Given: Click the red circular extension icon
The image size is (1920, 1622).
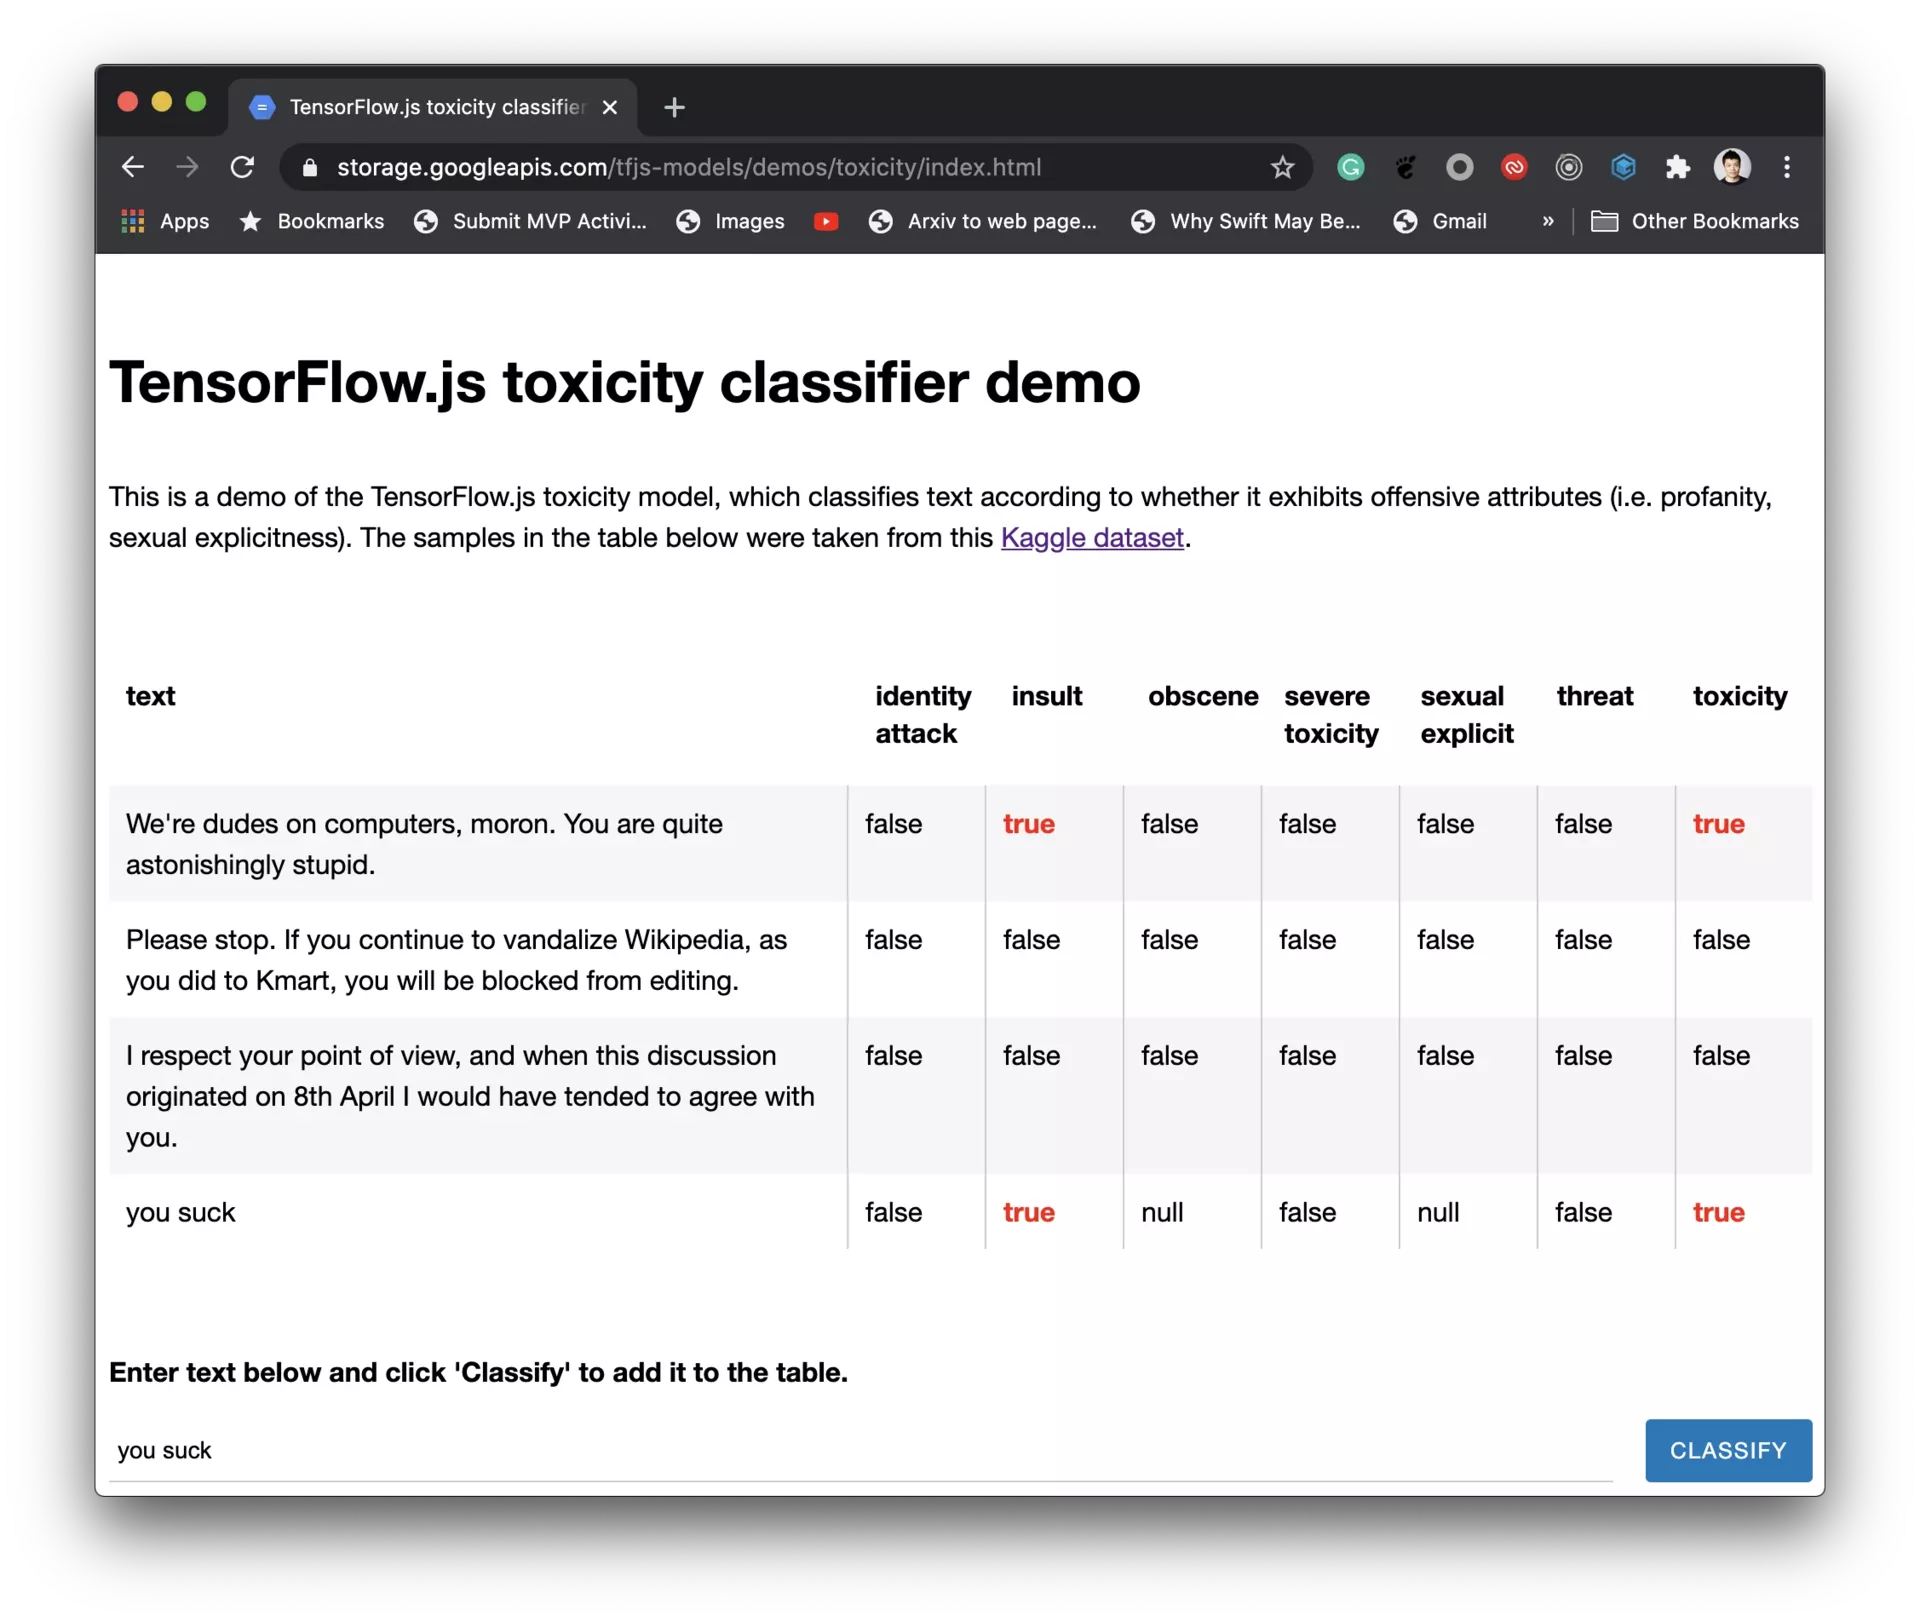Looking at the screenshot, I should (1514, 167).
